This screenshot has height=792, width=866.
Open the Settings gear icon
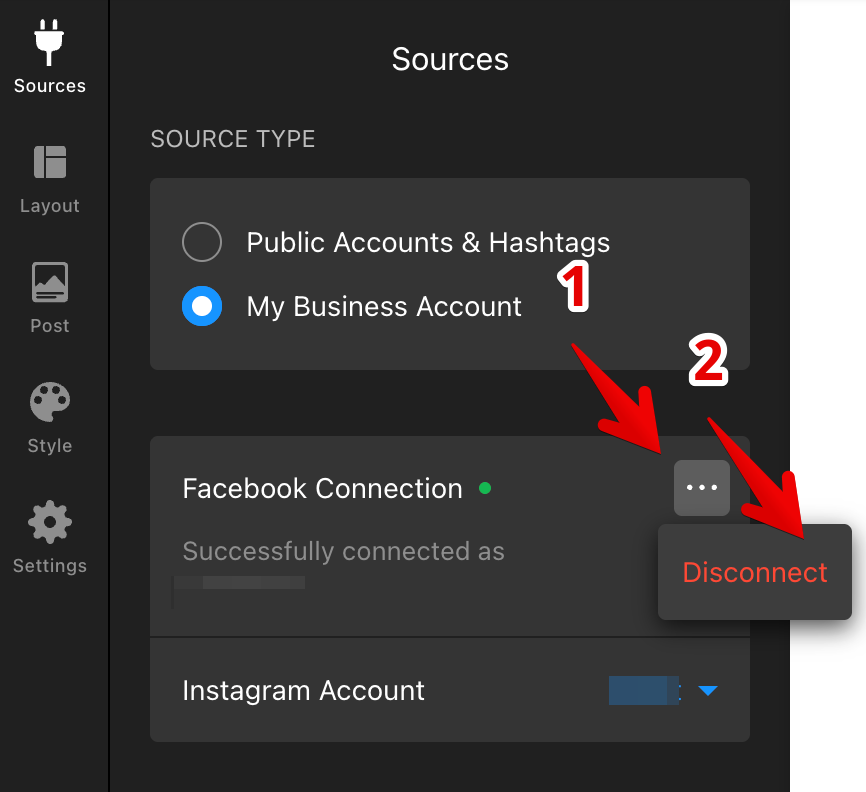[50, 522]
